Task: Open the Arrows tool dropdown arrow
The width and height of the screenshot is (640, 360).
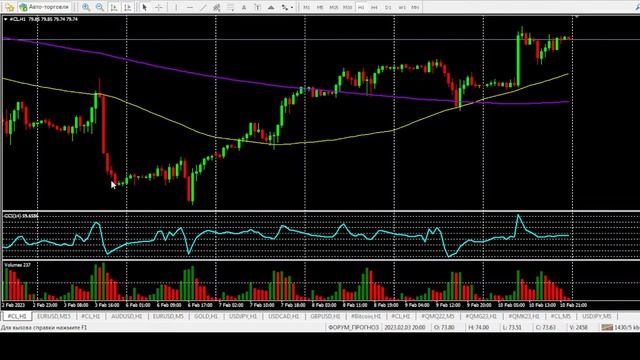Action: click(x=292, y=7)
